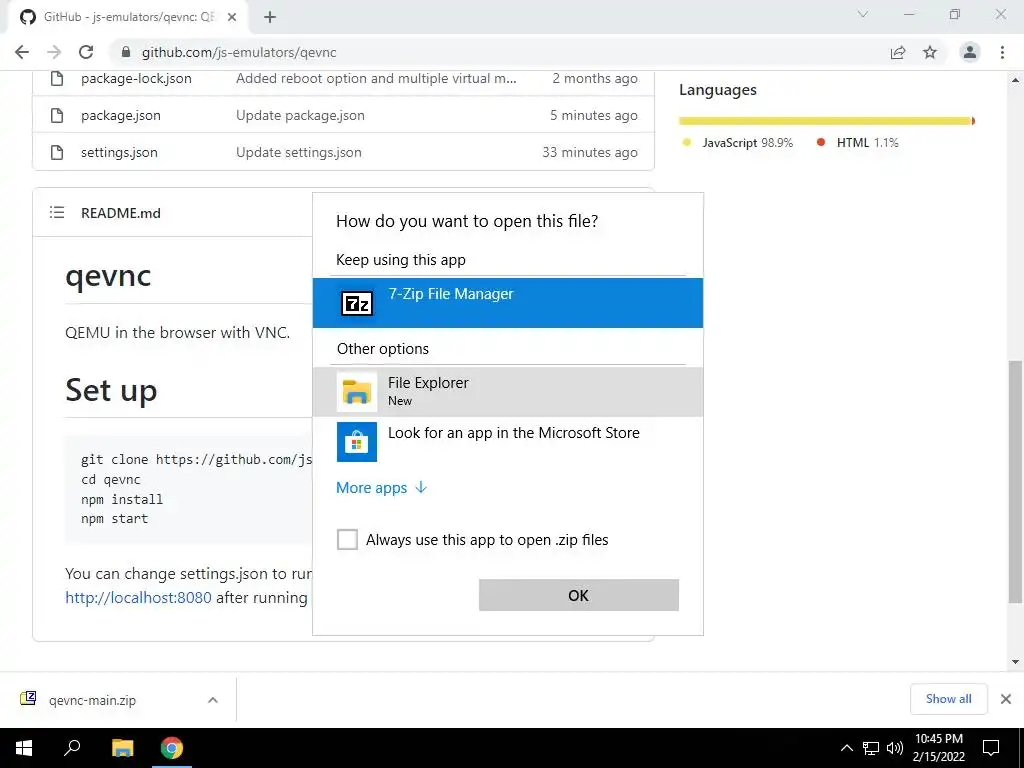Open the http://localhost:8080 link
Image resolution: width=1024 pixels, height=768 pixels.
point(138,598)
